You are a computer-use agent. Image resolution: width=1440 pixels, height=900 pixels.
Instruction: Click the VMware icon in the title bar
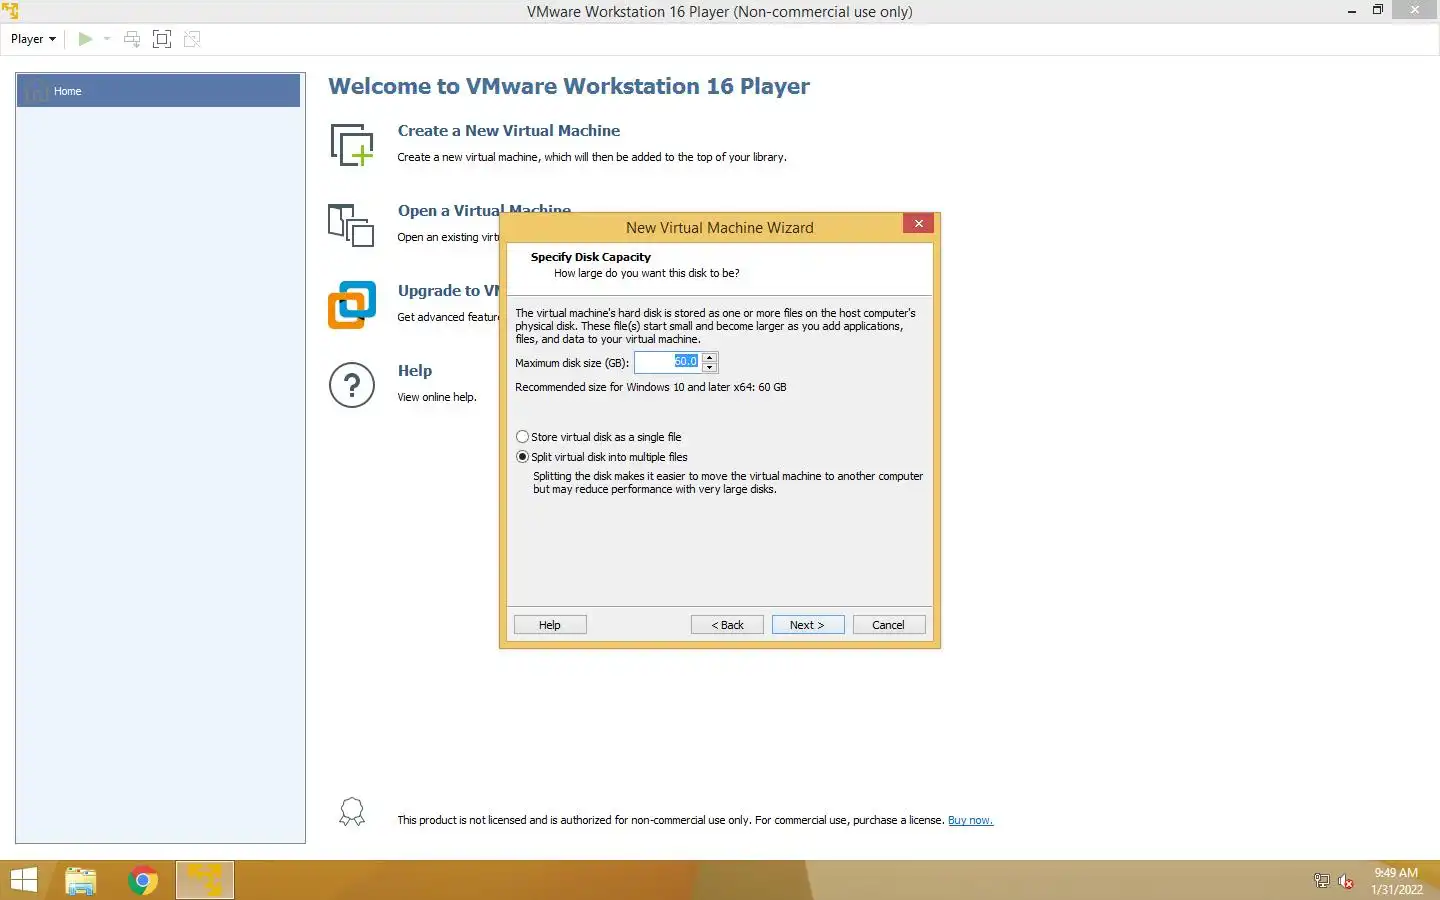(x=10, y=11)
